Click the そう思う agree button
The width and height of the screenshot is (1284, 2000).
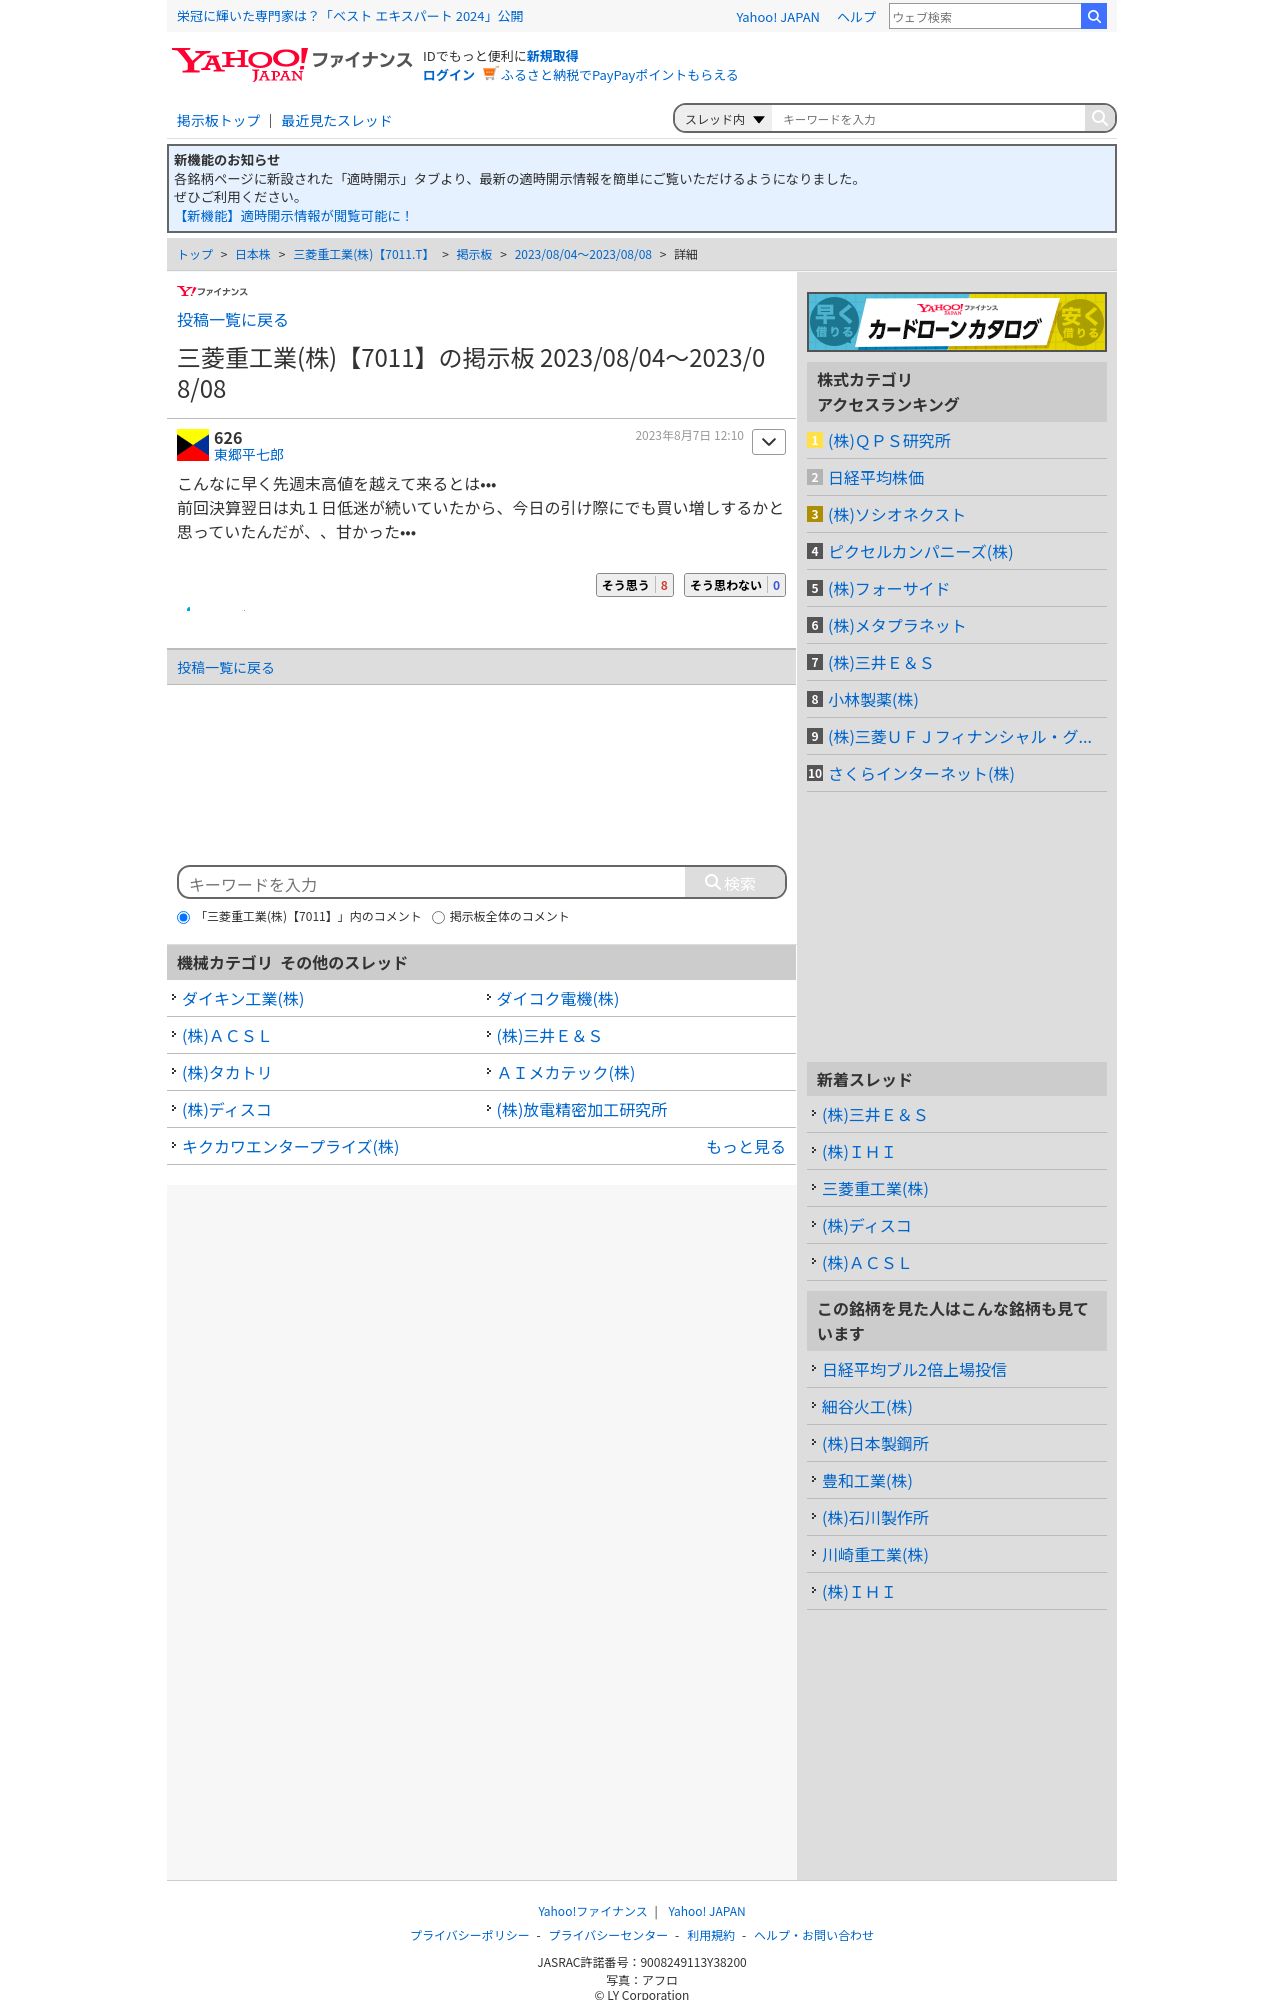tap(635, 585)
